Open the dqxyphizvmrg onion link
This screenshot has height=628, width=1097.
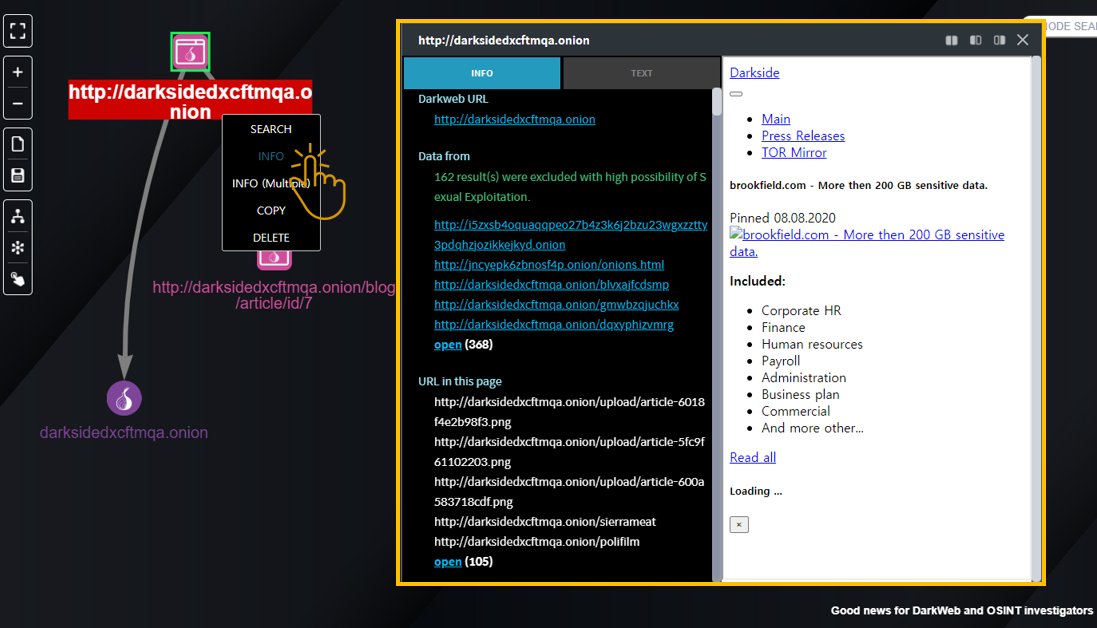[553, 324]
